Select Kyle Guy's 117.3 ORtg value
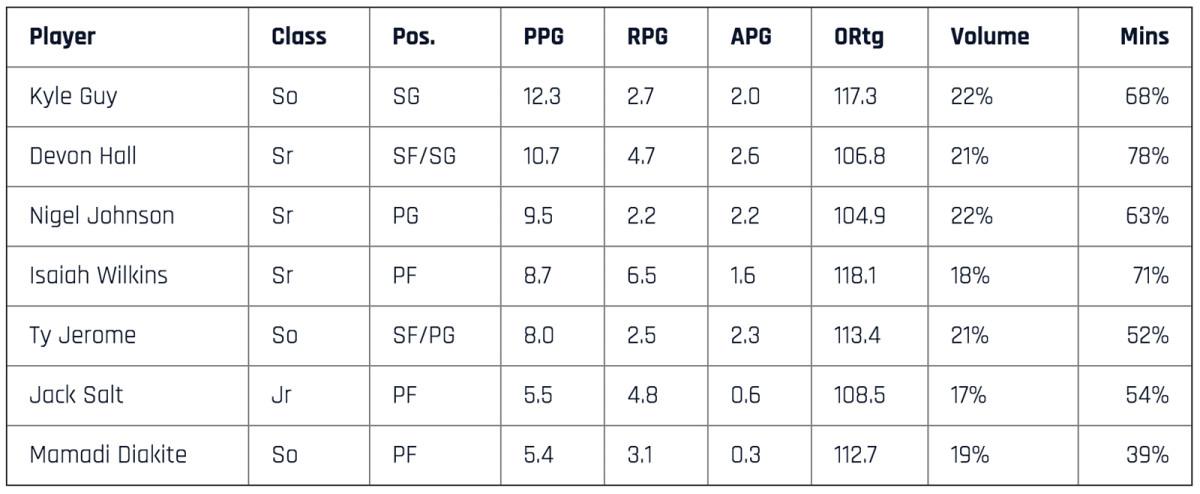 tap(859, 97)
